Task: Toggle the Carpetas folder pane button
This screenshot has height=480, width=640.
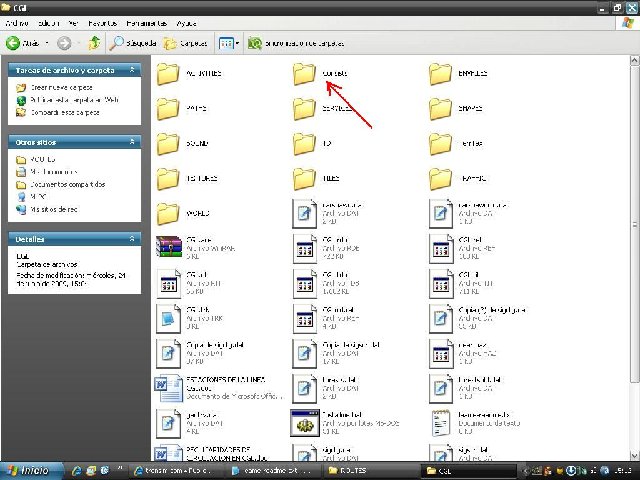Action: click(186, 43)
